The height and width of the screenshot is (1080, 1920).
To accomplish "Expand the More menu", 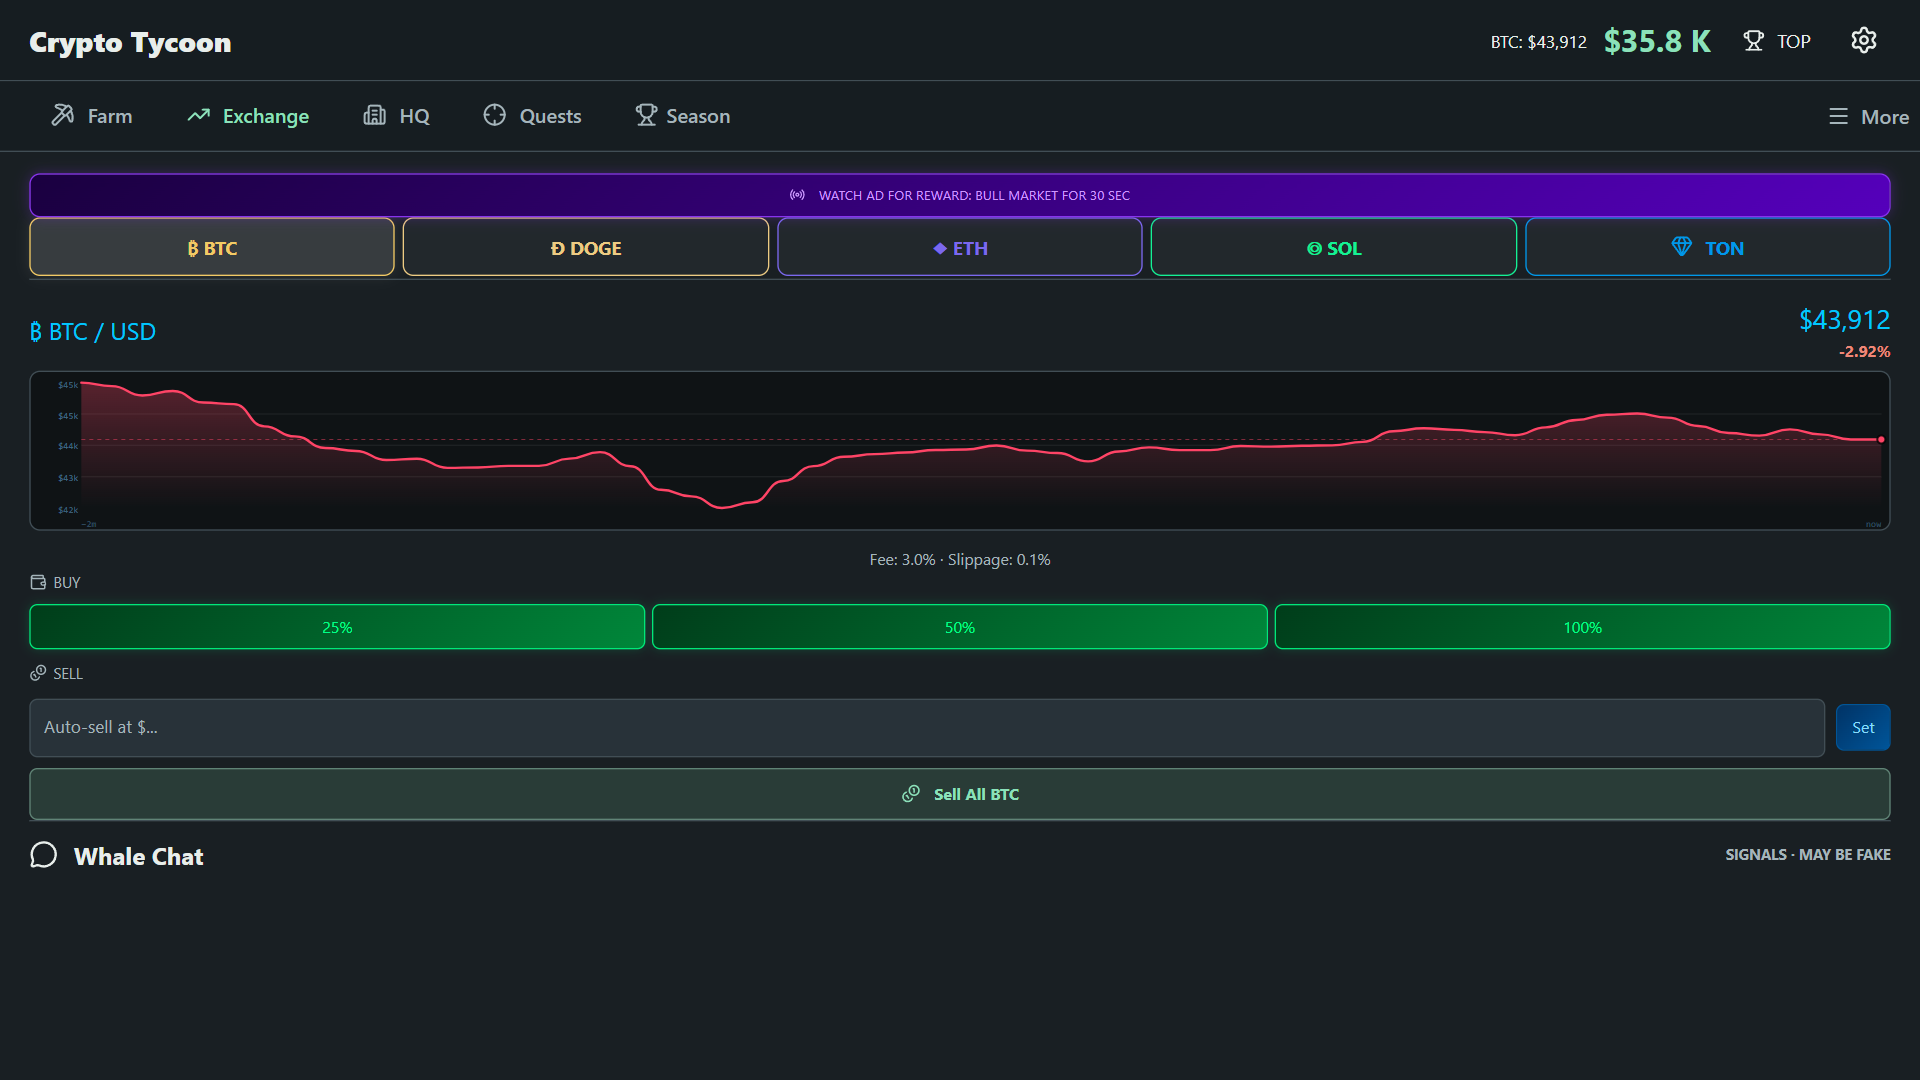I will click(1868, 116).
